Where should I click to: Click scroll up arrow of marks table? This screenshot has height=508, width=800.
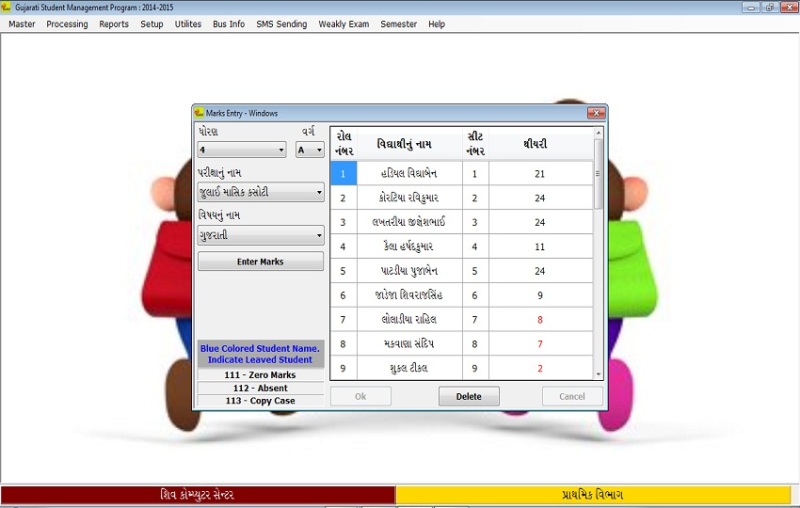(x=598, y=132)
